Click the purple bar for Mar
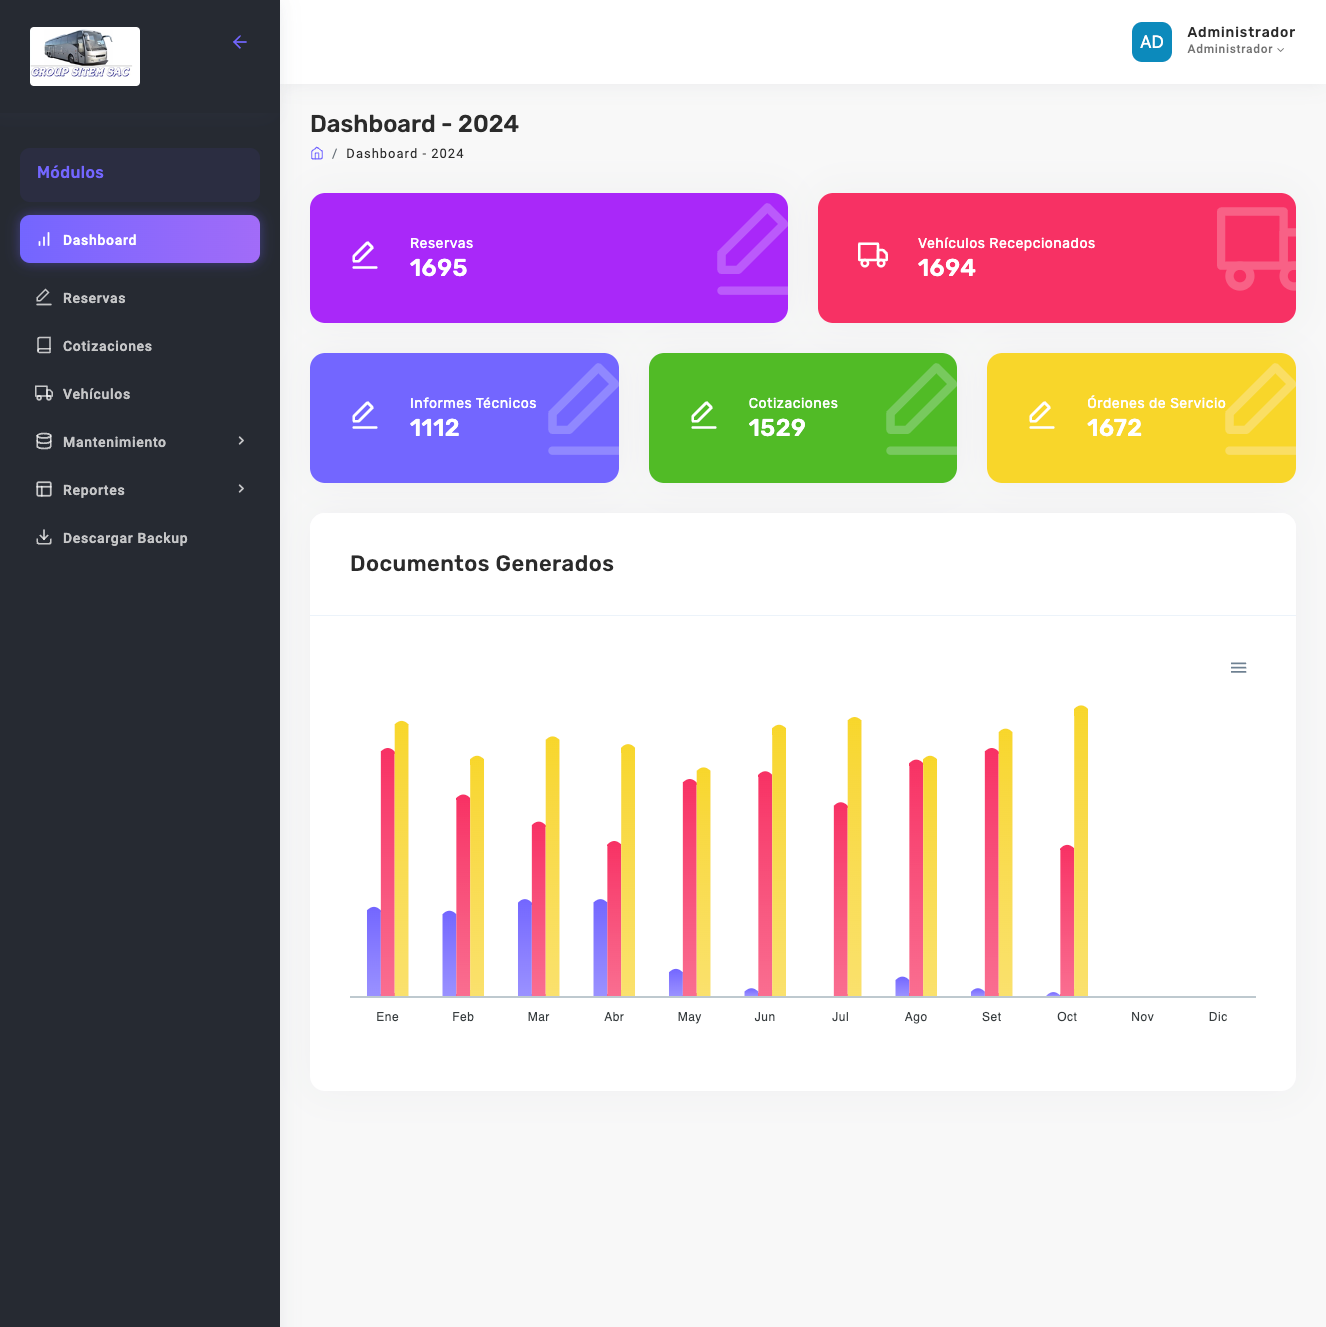Viewport: 1326px width, 1327px height. tap(525, 948)
